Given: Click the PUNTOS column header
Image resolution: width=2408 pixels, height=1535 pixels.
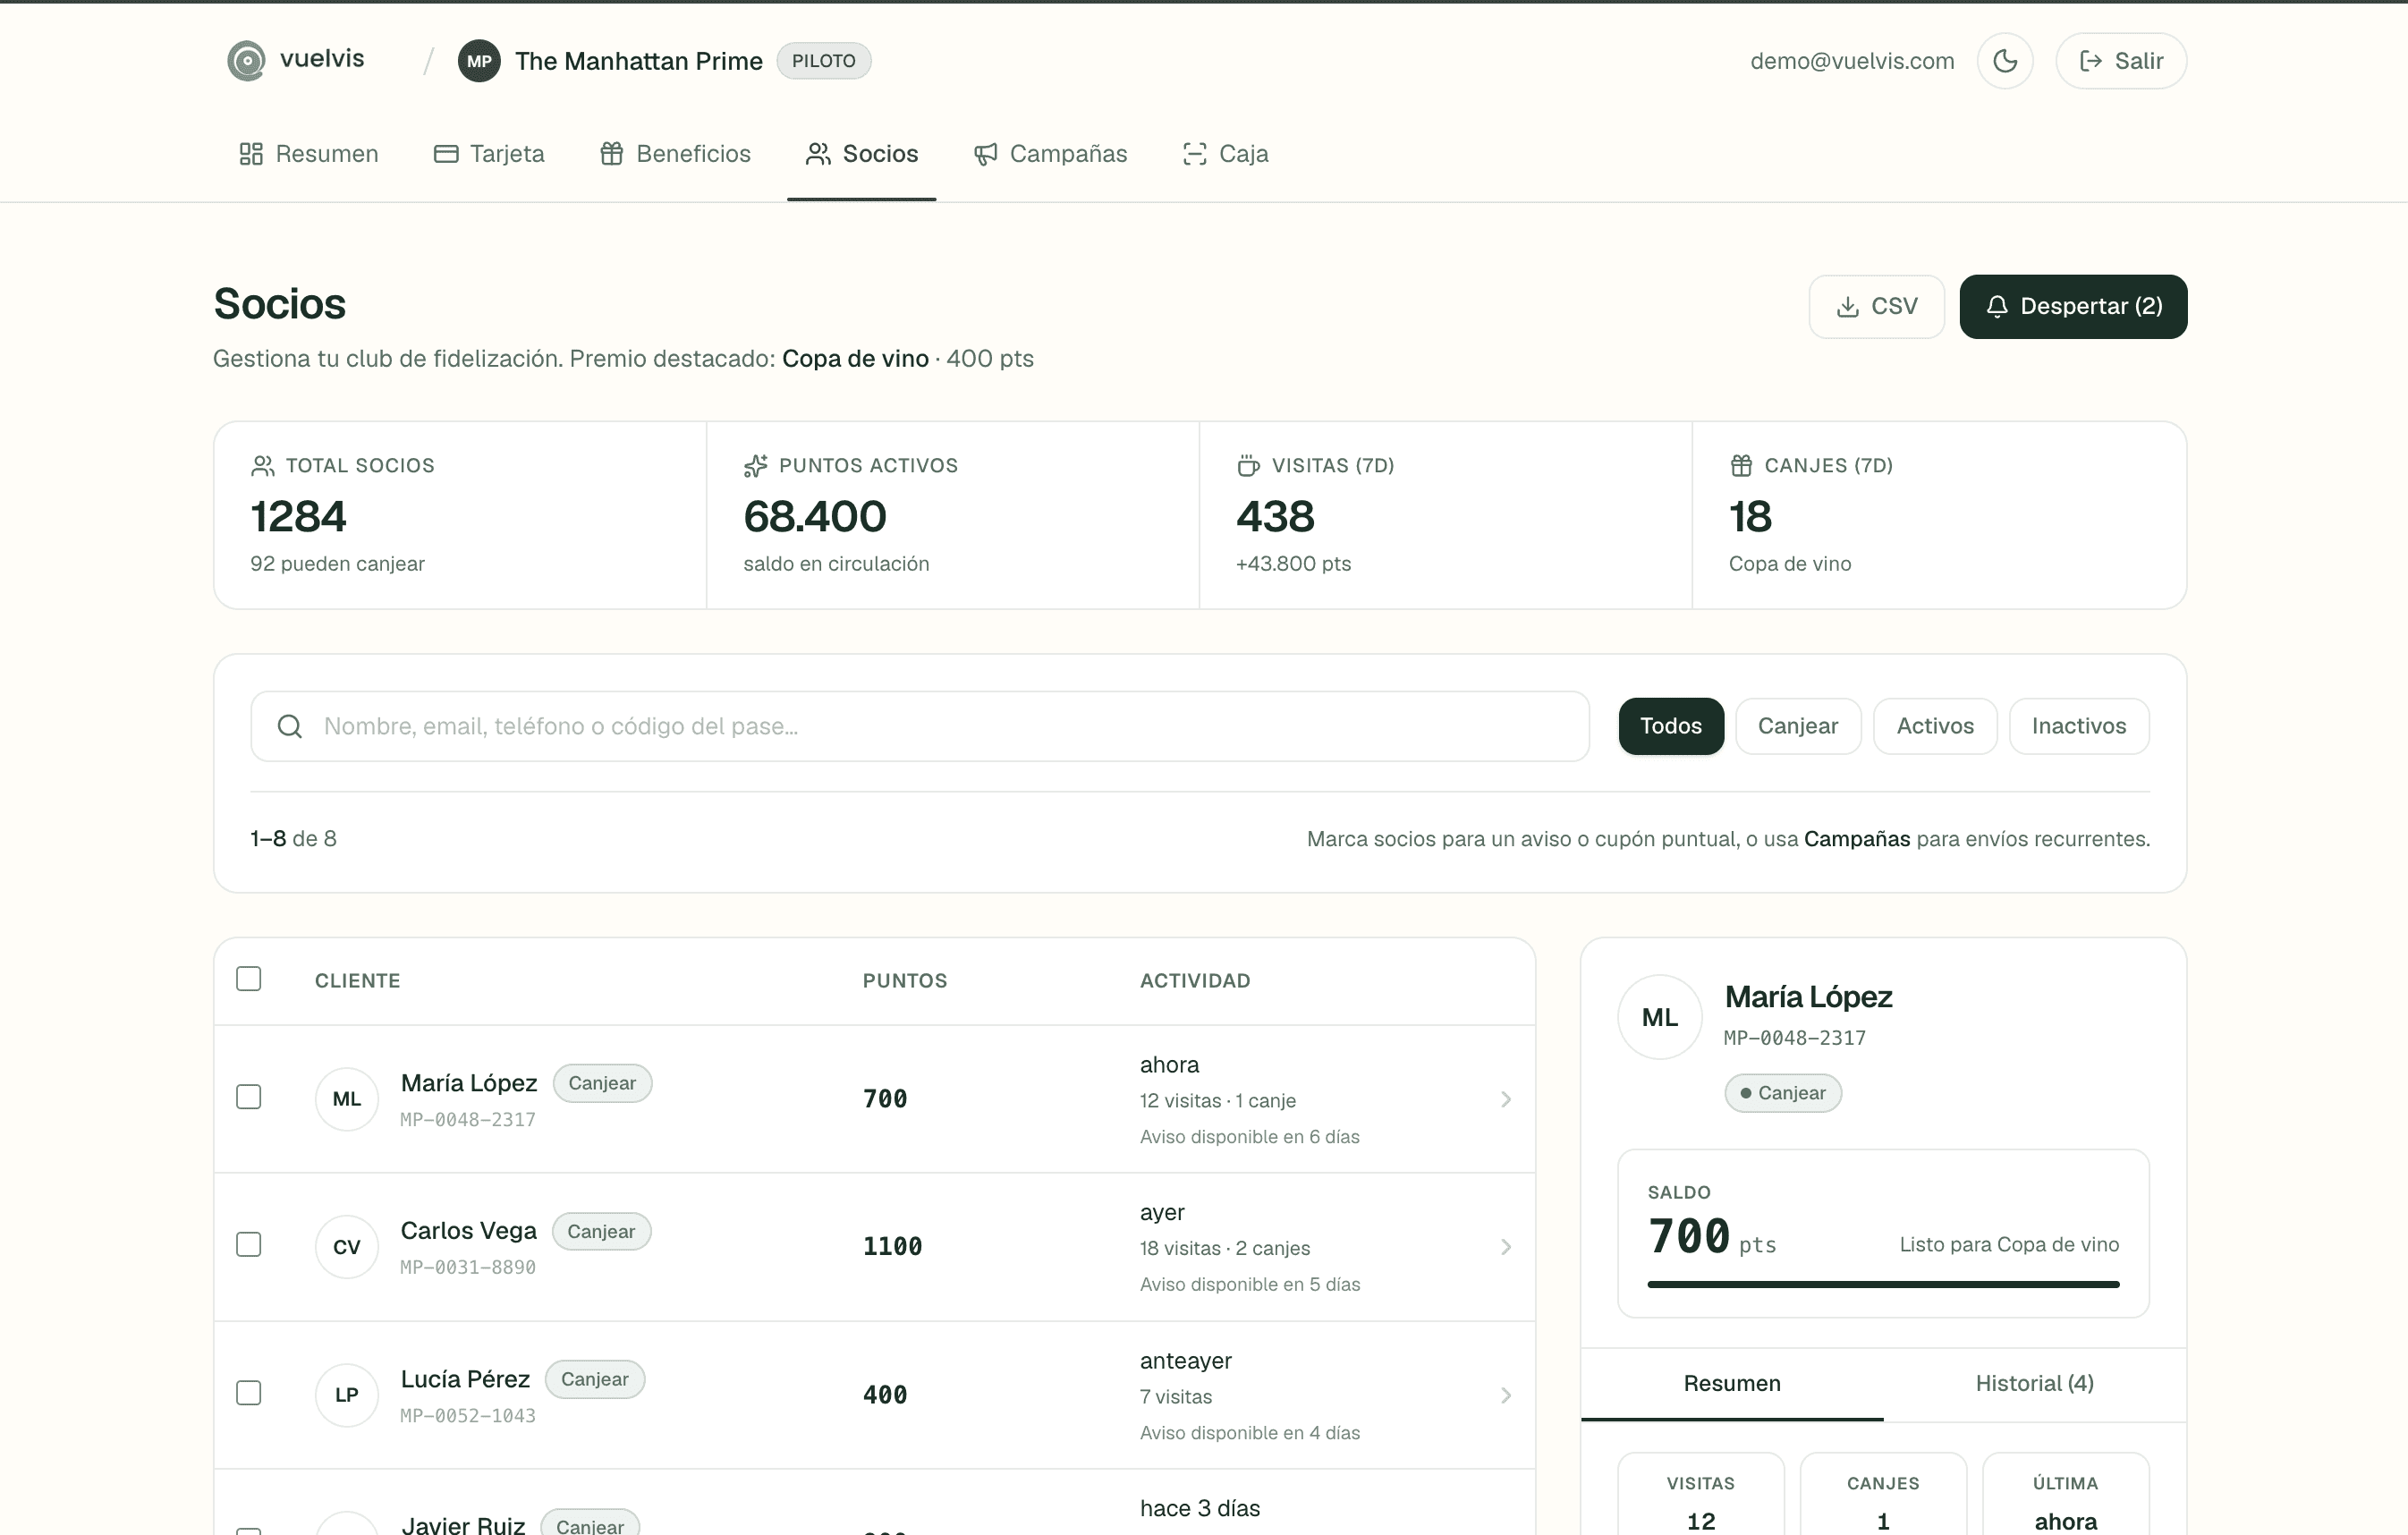Looking at the screenshot, I should pyautogui.click(x=905, y=981).
